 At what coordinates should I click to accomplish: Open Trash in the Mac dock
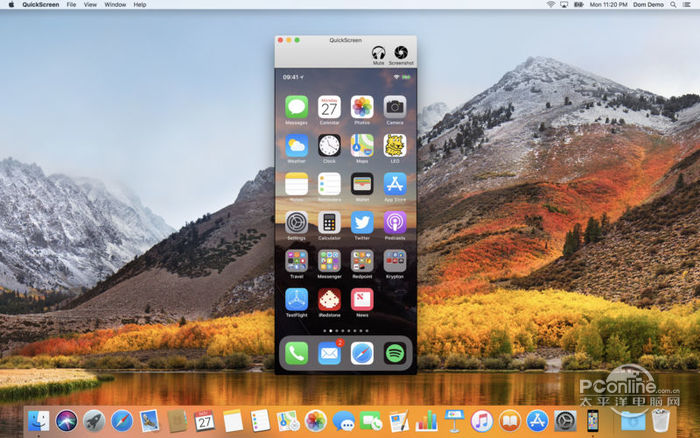(660, 421)
